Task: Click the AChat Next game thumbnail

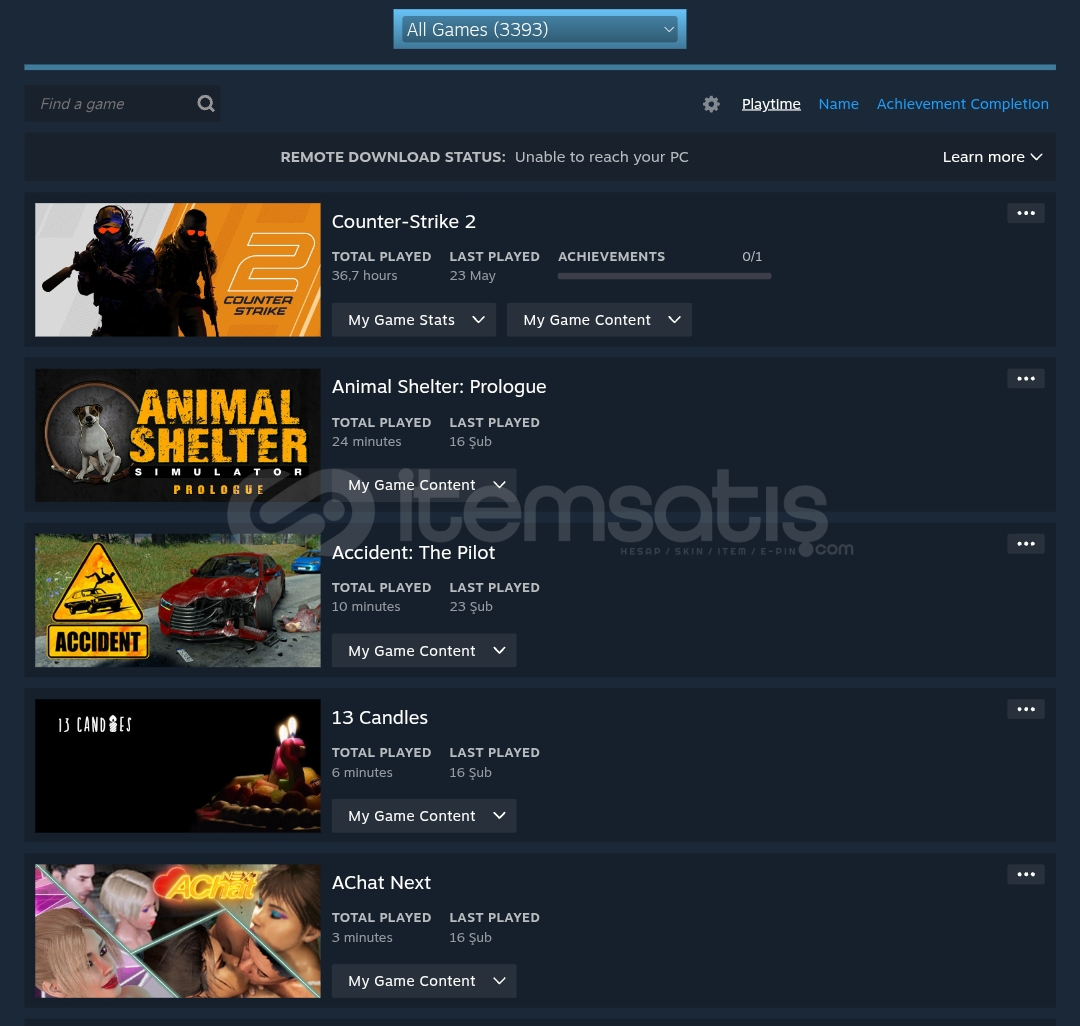Action: 178,931
